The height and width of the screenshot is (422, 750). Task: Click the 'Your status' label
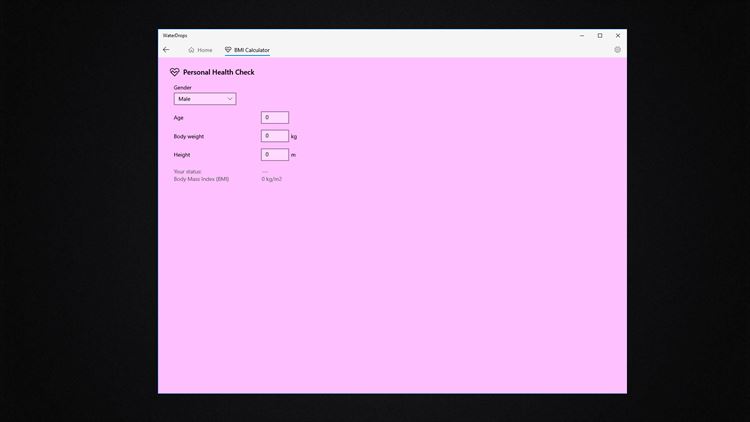pos(188,171)
